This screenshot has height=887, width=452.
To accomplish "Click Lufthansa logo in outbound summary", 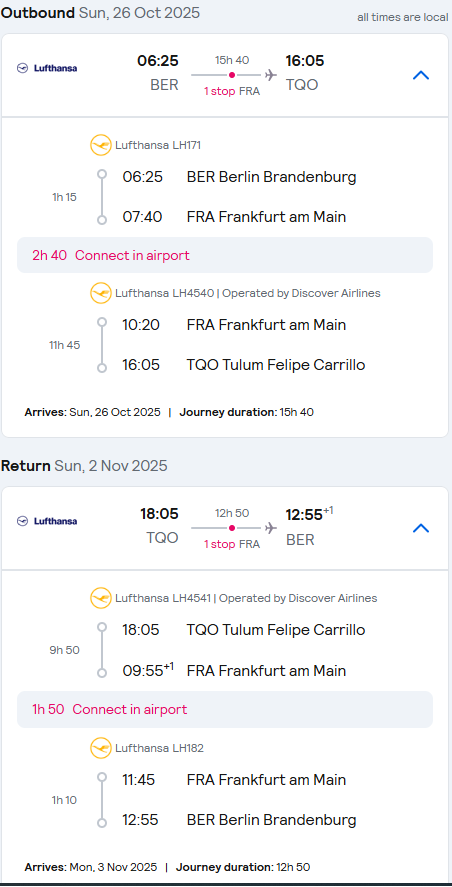I will (x=47, y=68).
